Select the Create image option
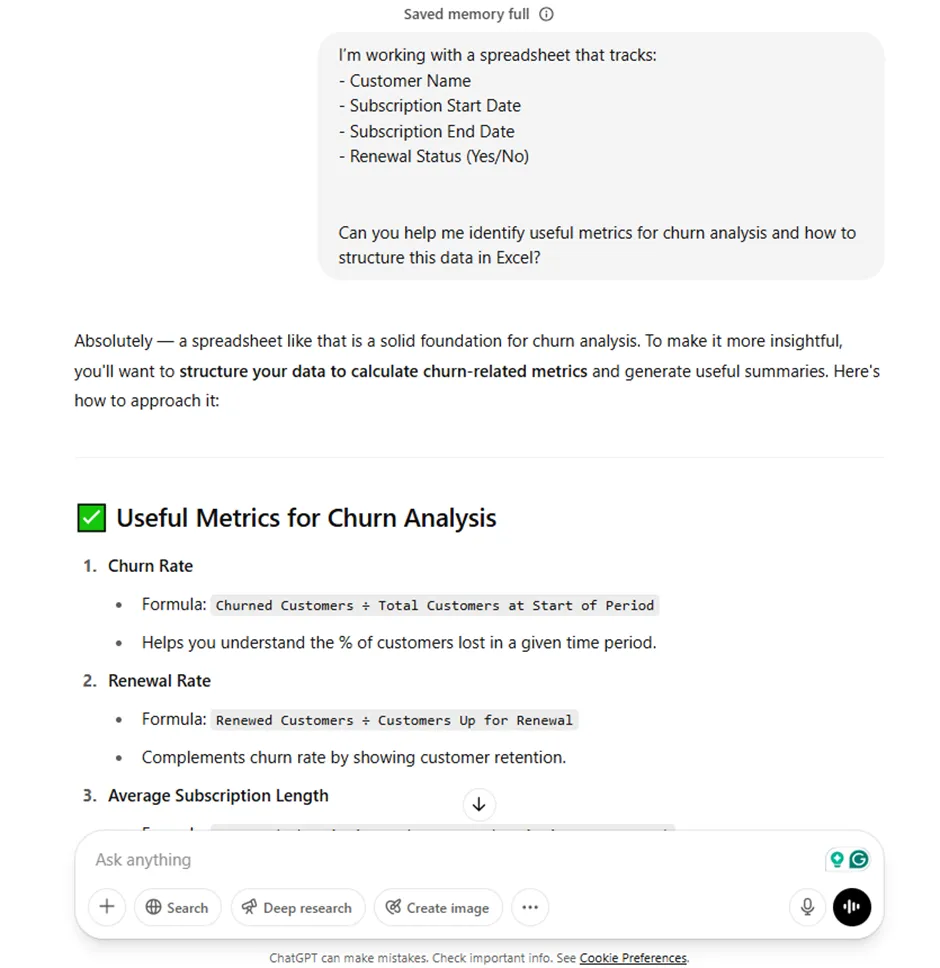This screenshot has height=968, width=940. coord(438,907)
